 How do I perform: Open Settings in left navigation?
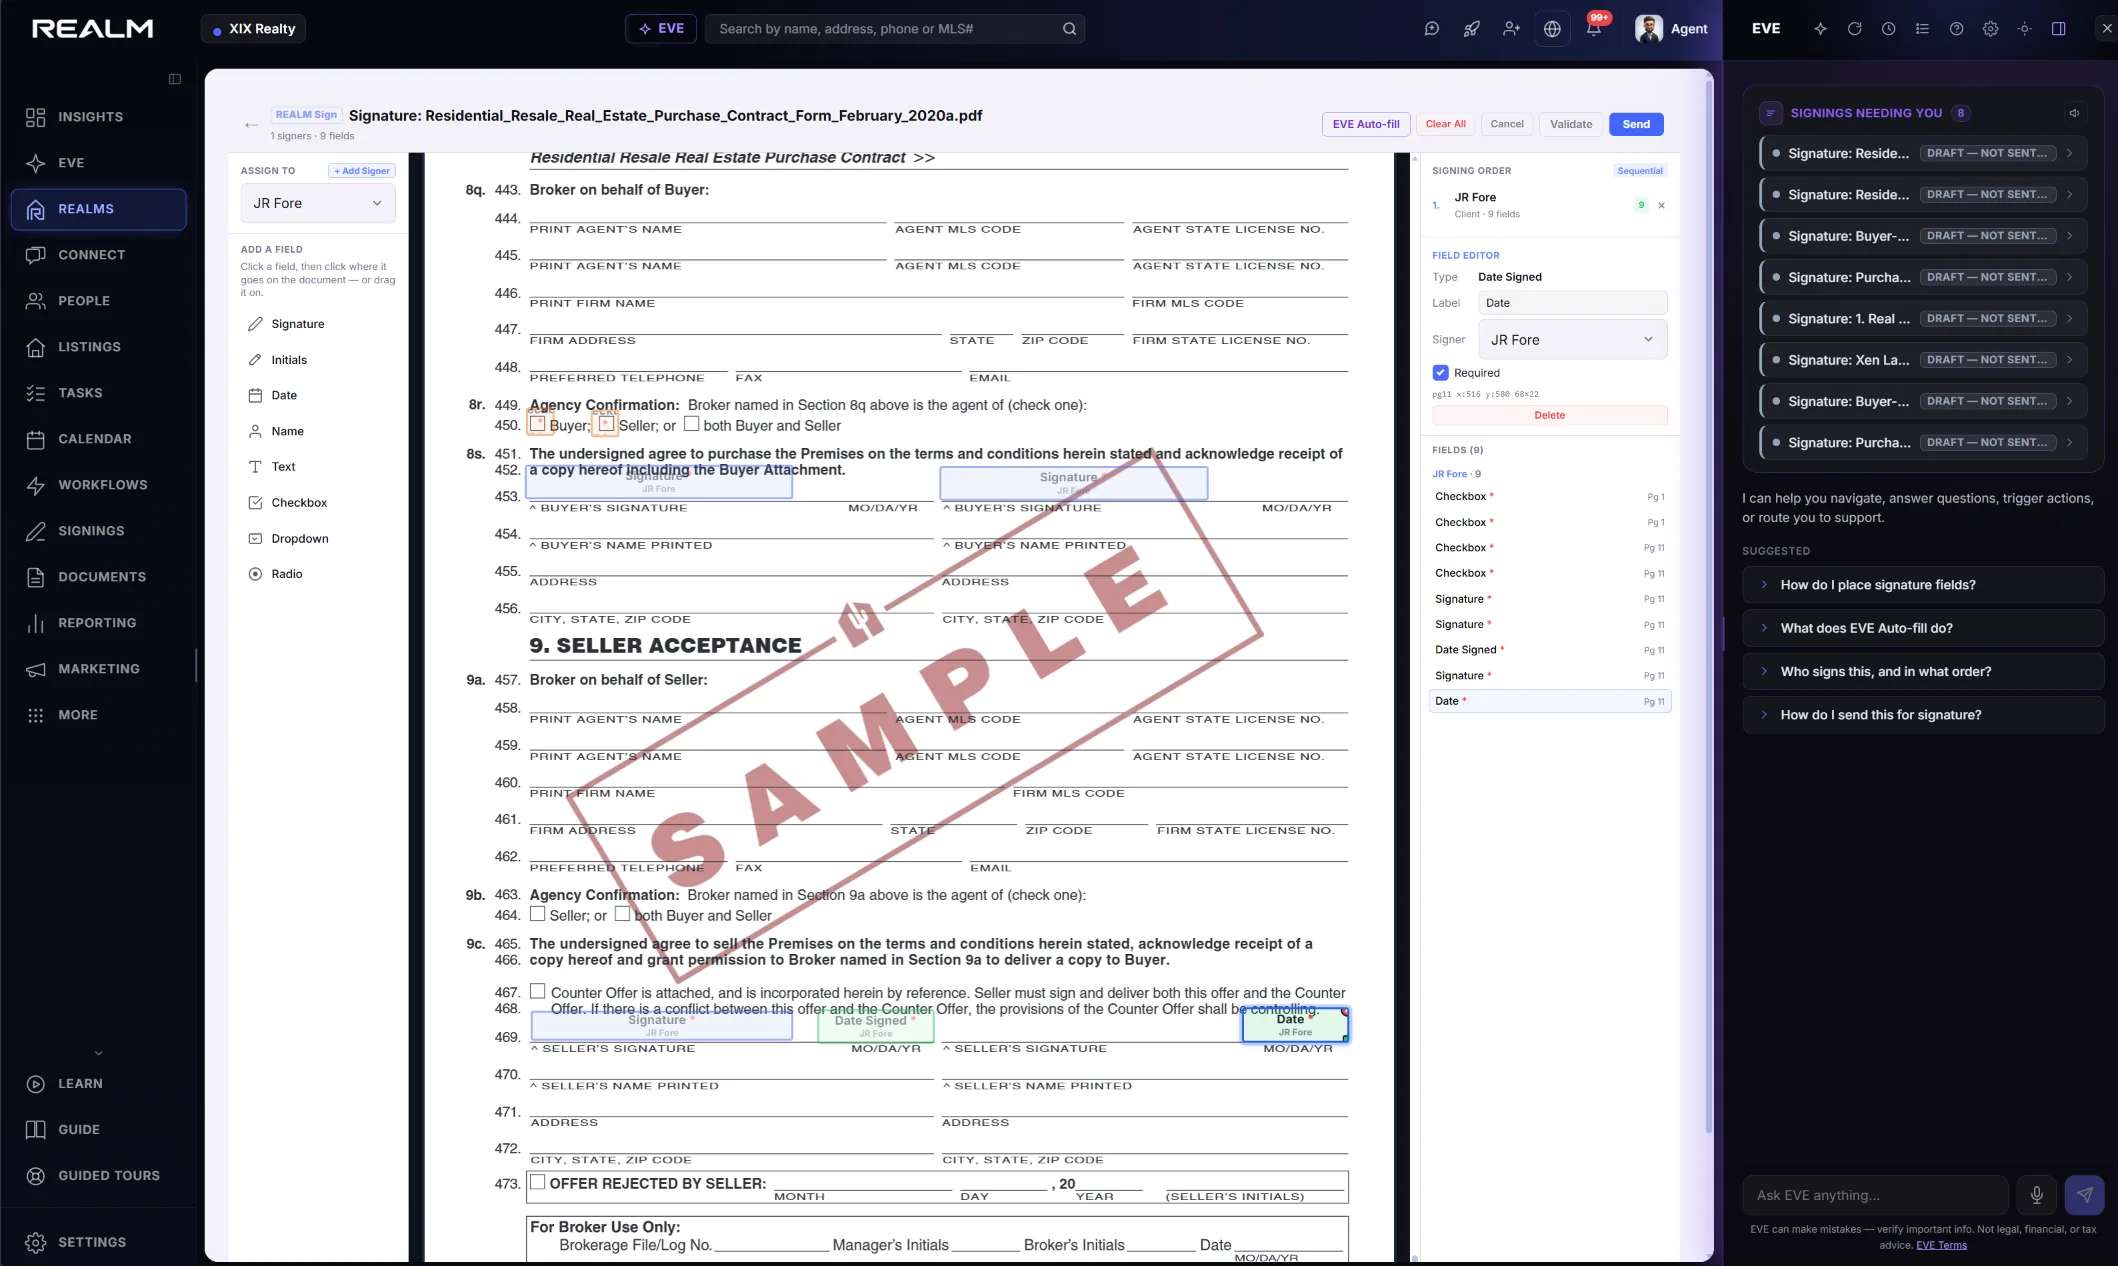(98, 1242)
